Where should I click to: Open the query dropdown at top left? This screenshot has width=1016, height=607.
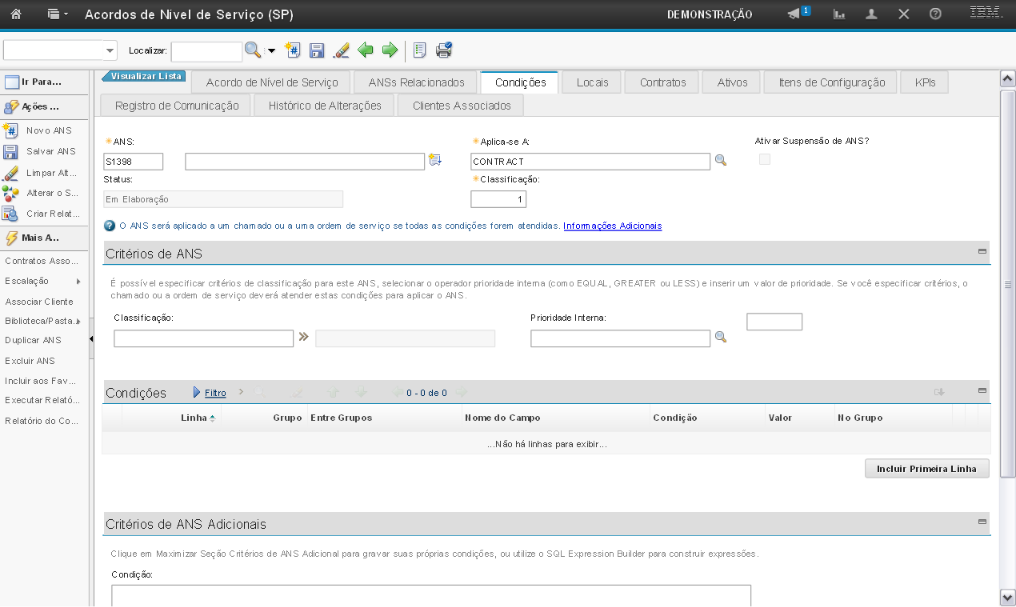(x=110, y=50)
